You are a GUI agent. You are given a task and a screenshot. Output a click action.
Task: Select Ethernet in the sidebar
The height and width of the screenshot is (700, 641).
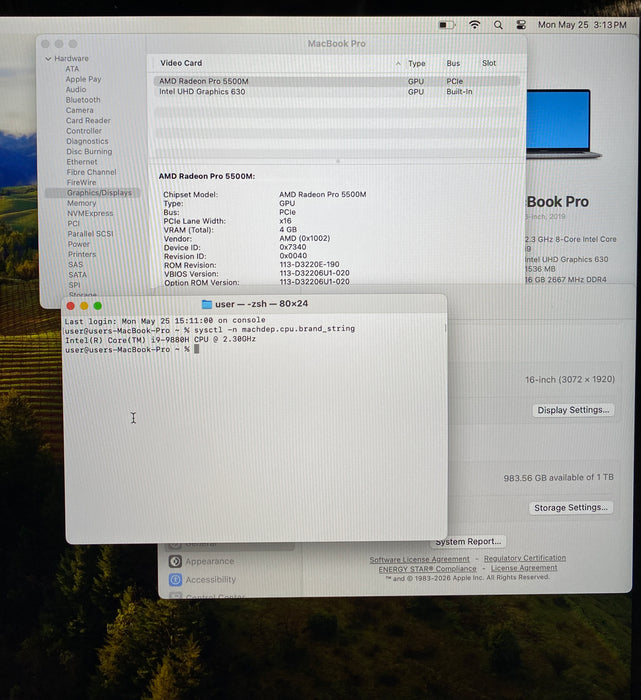click(x=82, y=162)
